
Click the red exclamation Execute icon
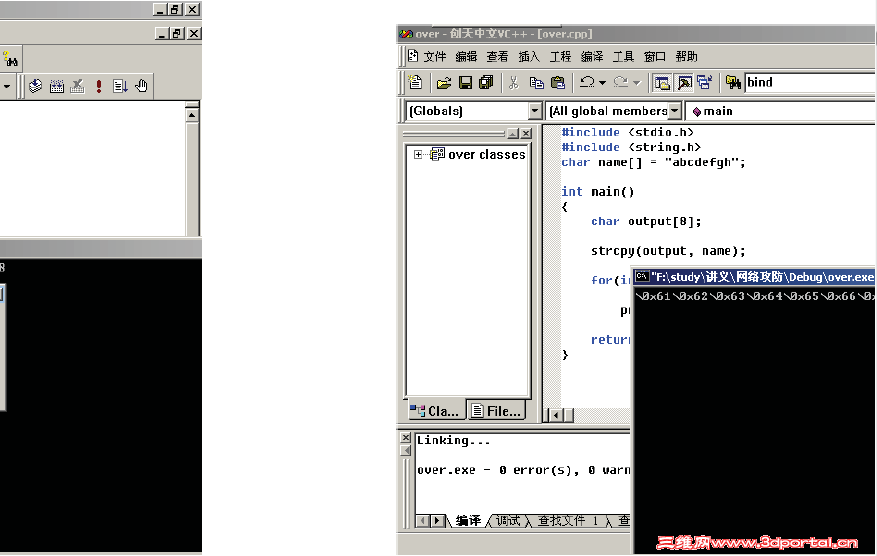tap(99, 86)
